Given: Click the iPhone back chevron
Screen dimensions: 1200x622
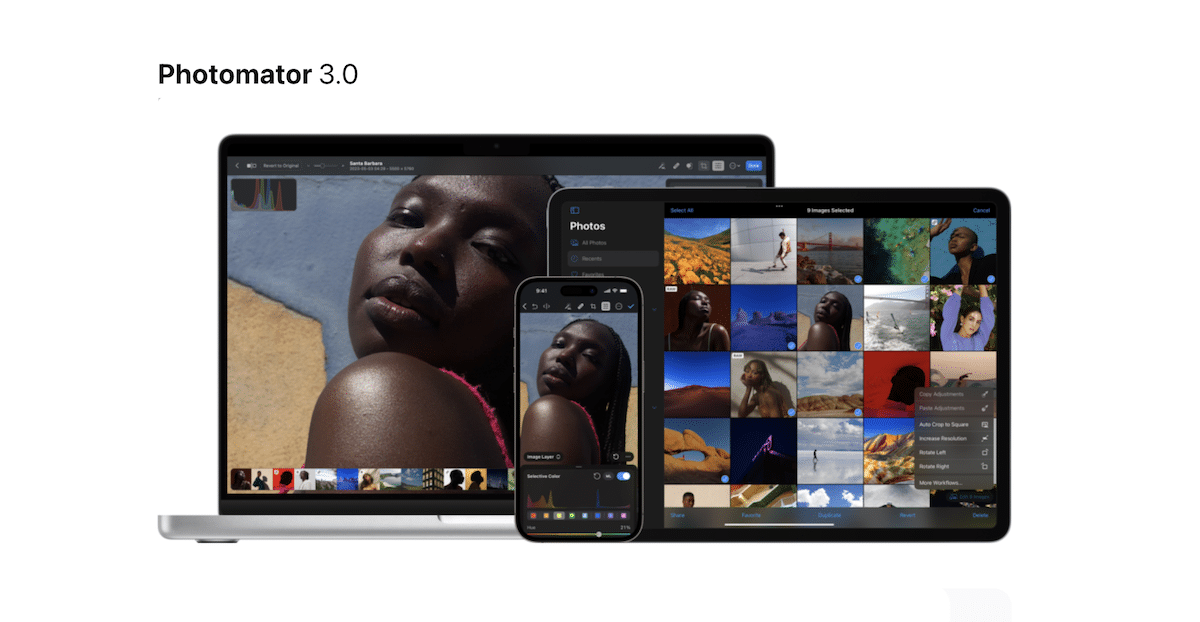Looking at the screenshot, I should pyautogui.click(x=525, y=306).
